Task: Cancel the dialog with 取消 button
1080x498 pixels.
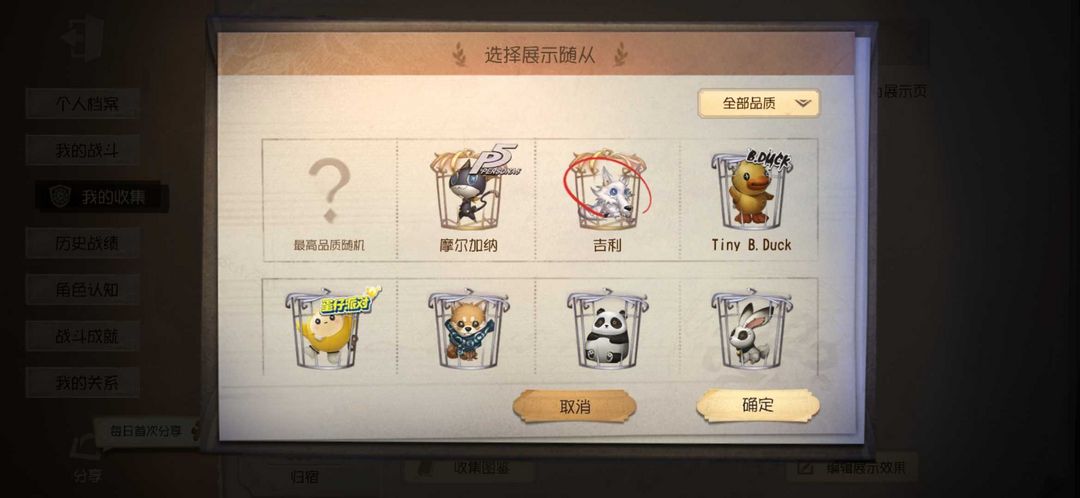Action: pos(574,406)
